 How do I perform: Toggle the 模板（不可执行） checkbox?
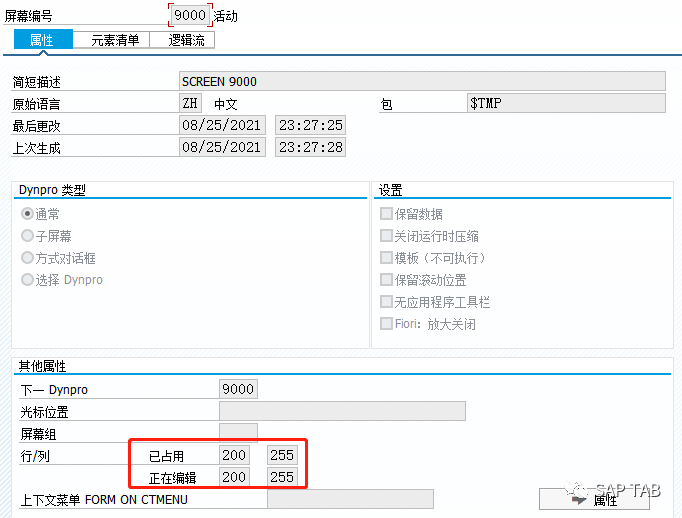point(386,257)
